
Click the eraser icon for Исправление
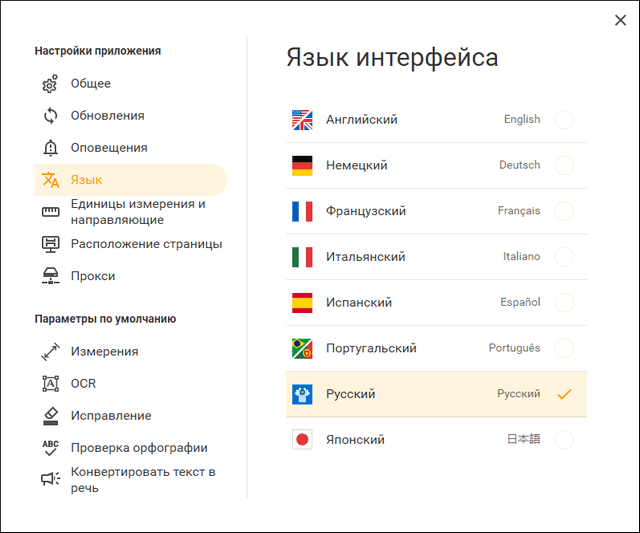(50, 415)
